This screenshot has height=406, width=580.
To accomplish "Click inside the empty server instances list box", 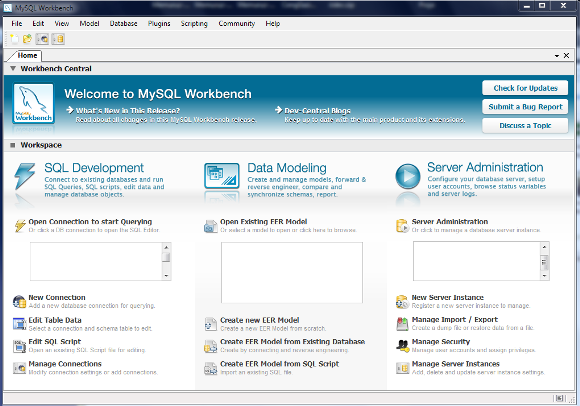I will (477, 261).
